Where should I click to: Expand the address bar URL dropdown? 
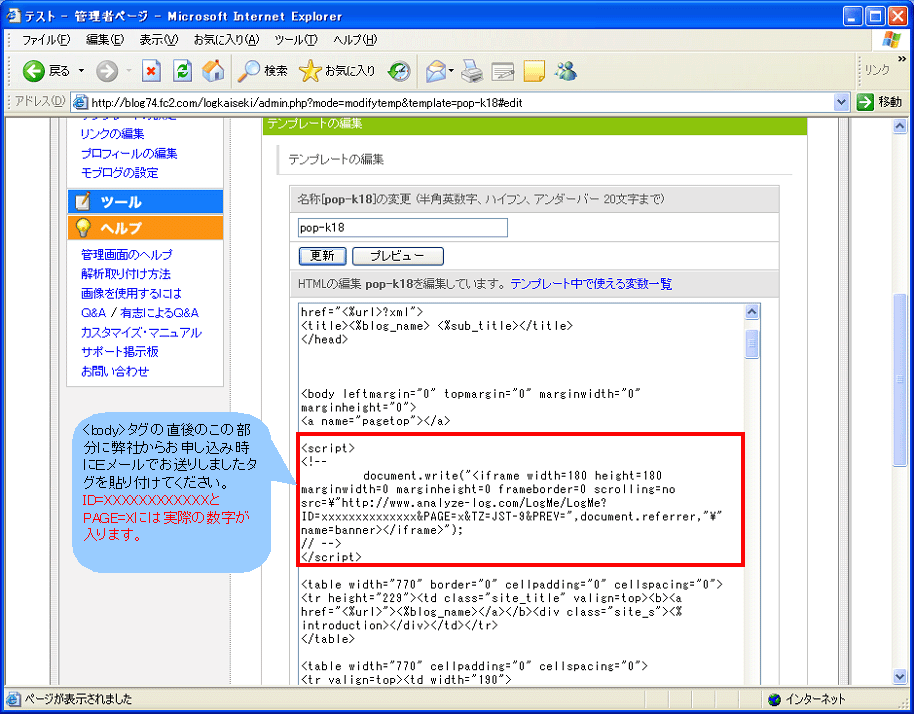[x=841, y=103]
